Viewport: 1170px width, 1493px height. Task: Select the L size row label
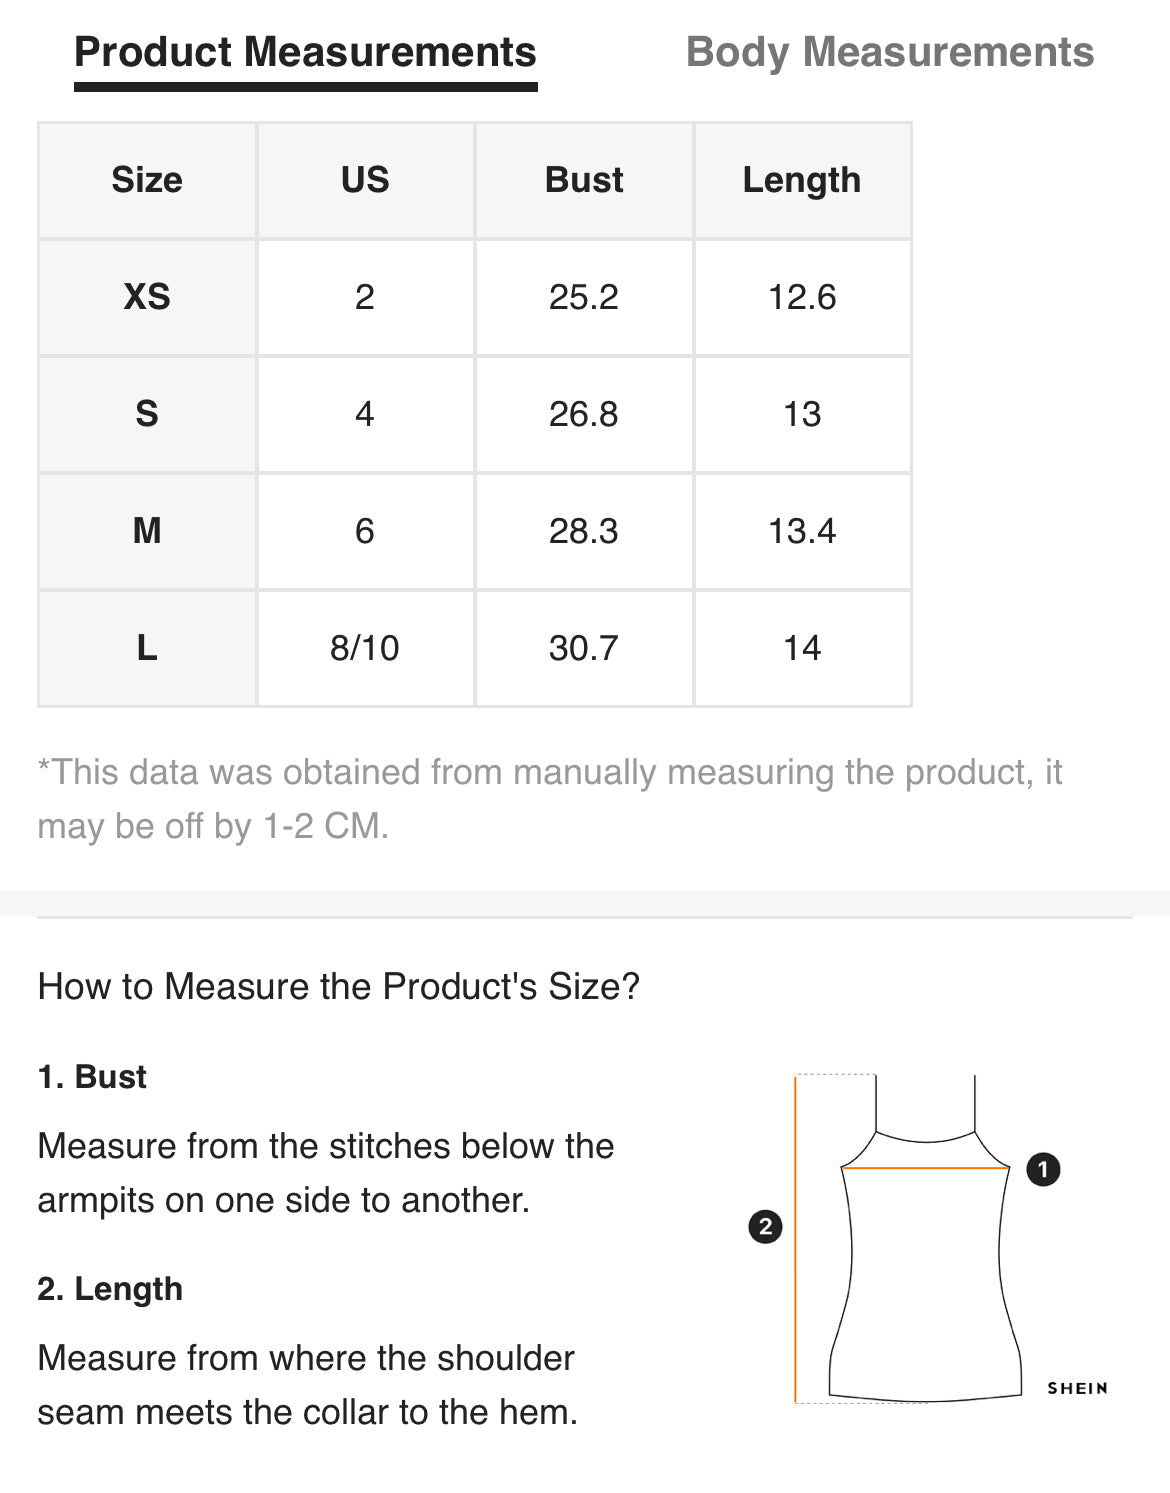147,648
